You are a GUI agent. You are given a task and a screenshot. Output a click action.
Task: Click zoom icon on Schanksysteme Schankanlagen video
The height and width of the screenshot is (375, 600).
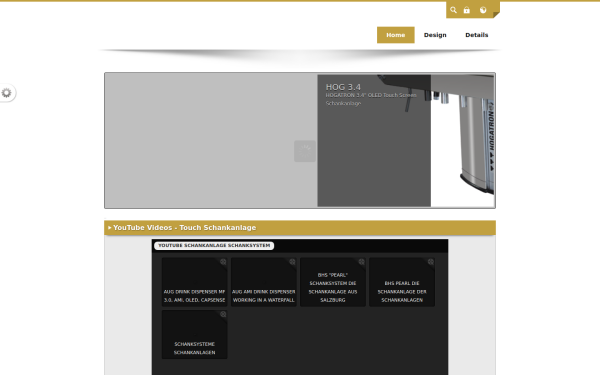pos(223,315)
